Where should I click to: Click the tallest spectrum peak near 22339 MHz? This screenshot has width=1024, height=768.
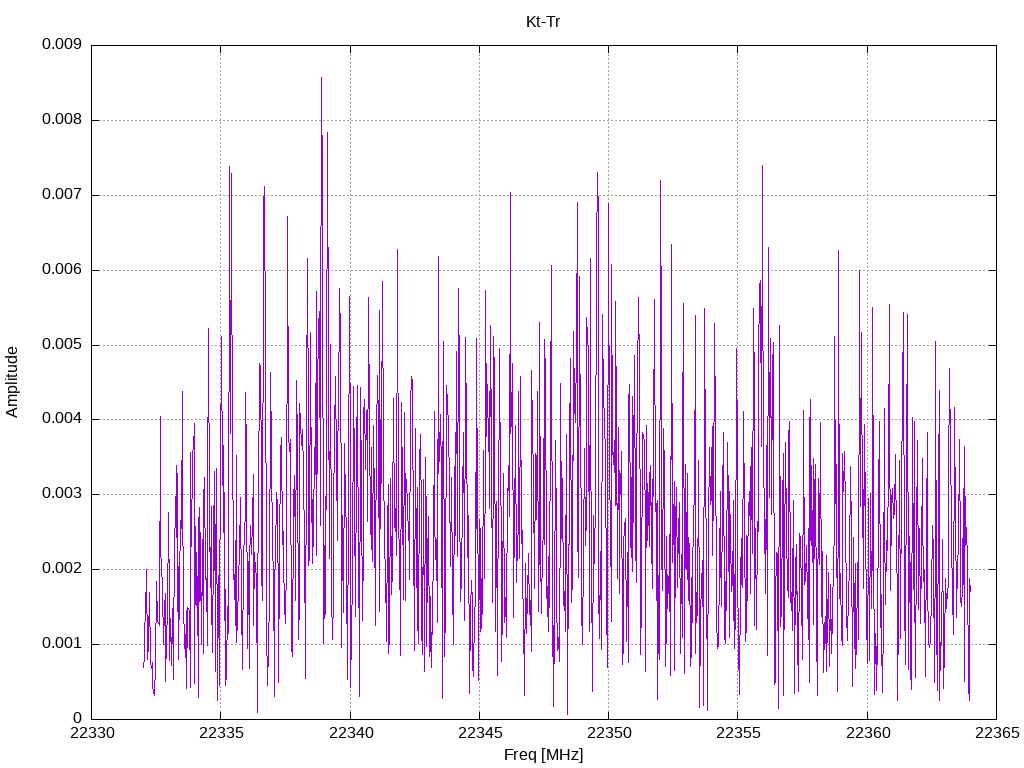321,79
